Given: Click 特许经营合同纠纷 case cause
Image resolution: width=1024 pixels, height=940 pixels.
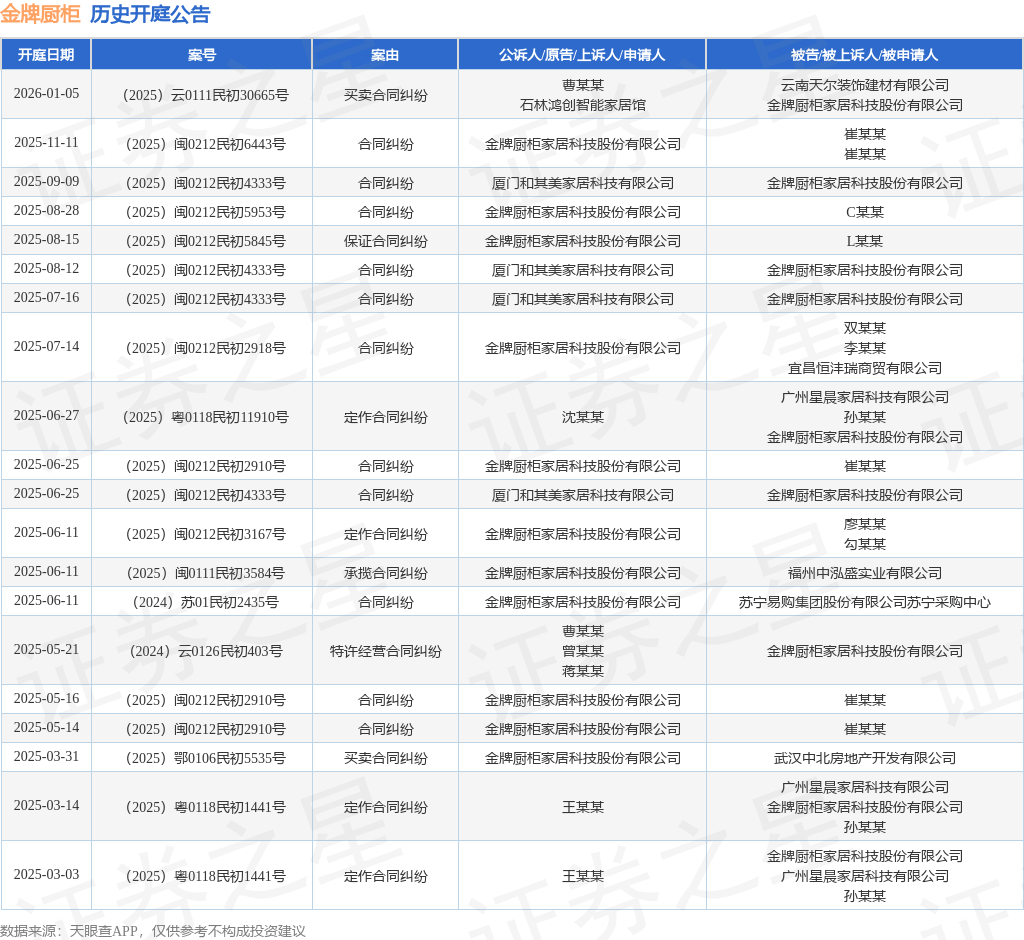Looking at the screenshot, I should pyautogui.click(x=385, y=651).
